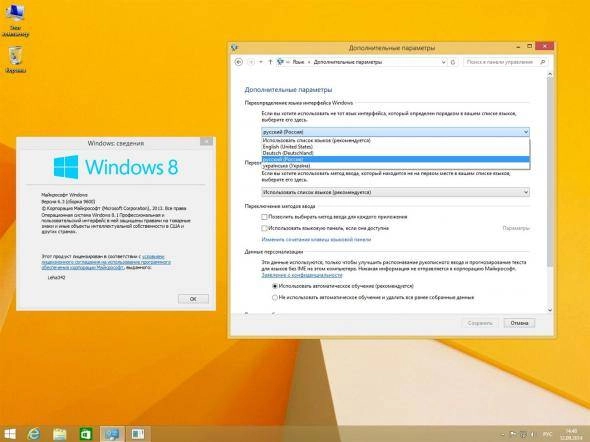
Task: Go forward in the control panel window
Action: pyautogui.click(x=251, y=62)
